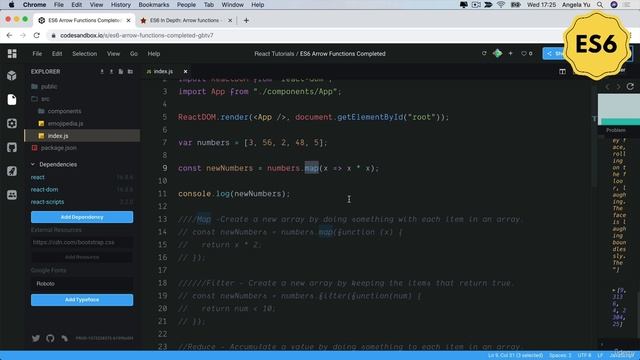
Task: Open the CodeSandbox dashboard grid icon
Action: [x=12, y=53]
